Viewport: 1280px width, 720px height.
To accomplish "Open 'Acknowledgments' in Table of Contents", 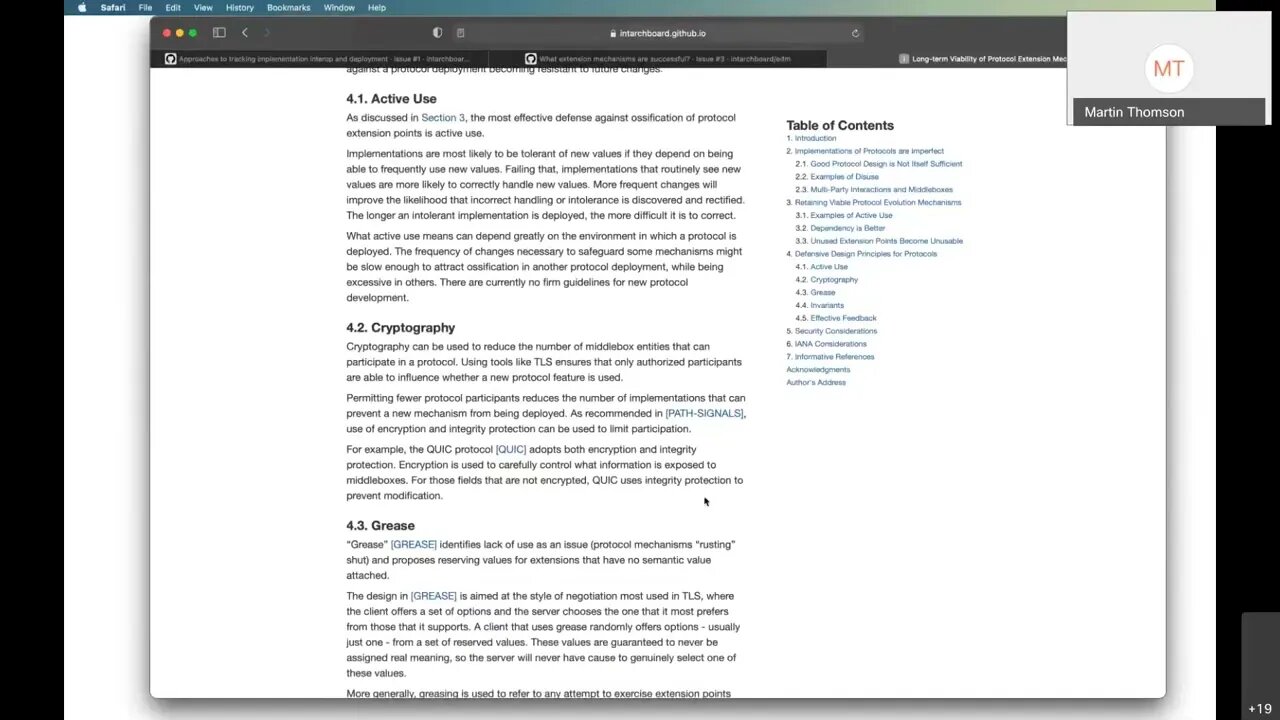I will tap(818, 370).
